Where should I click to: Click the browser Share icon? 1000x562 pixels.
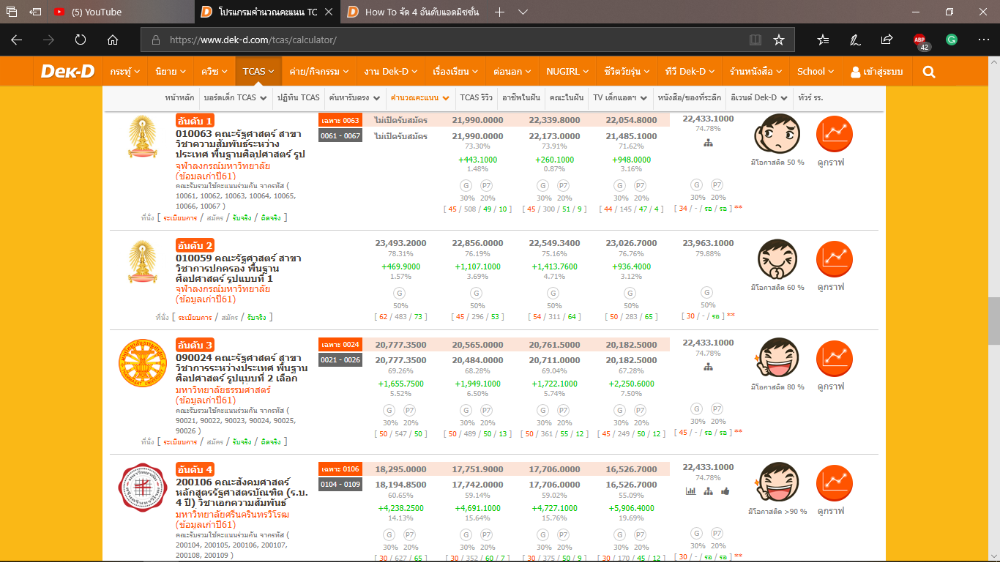(x=886, y=40)
